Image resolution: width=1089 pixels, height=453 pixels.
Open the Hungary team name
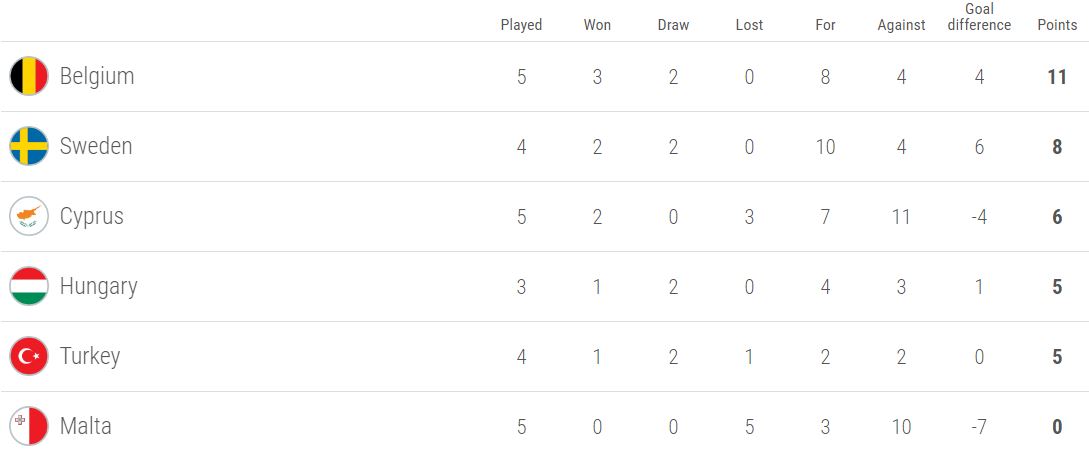[99, 287]
